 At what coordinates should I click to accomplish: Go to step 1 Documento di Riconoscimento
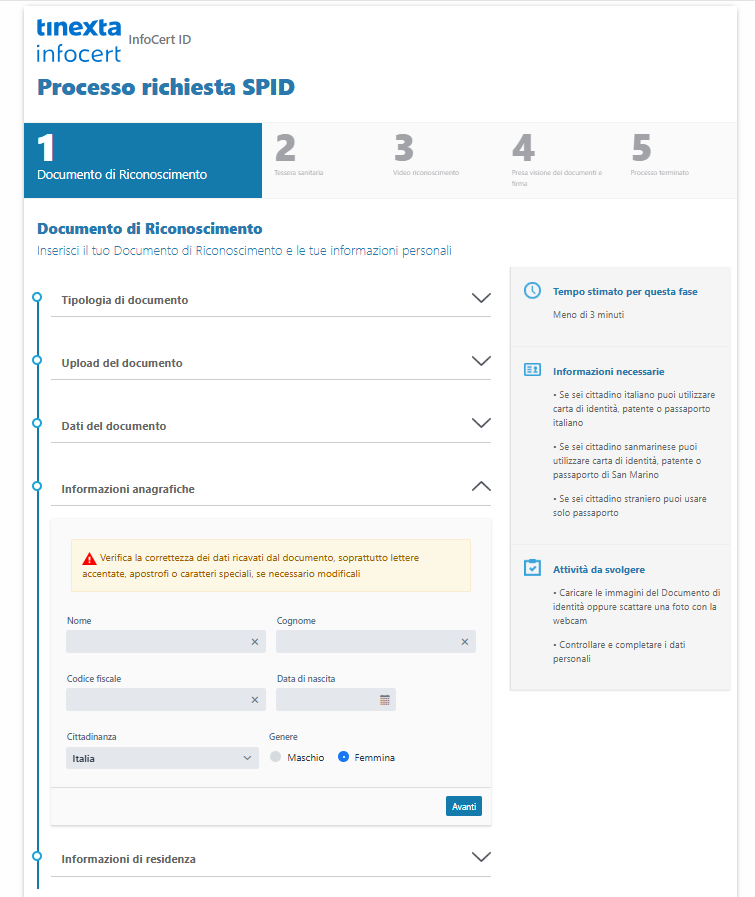coord(142,160)
